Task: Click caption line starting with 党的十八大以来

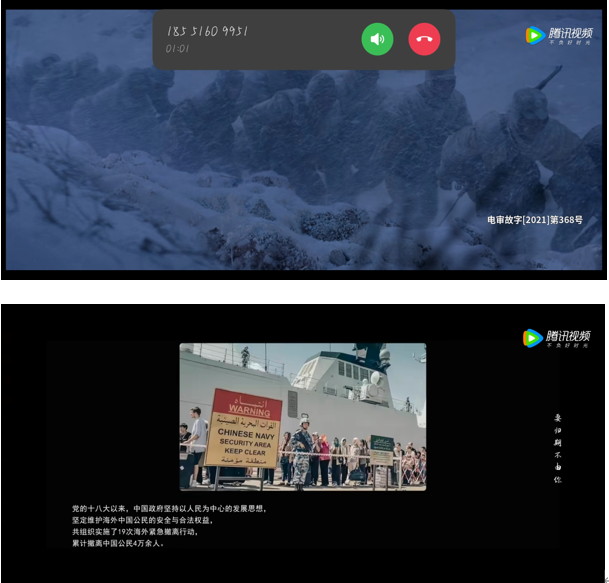Action: click(169, 508)
